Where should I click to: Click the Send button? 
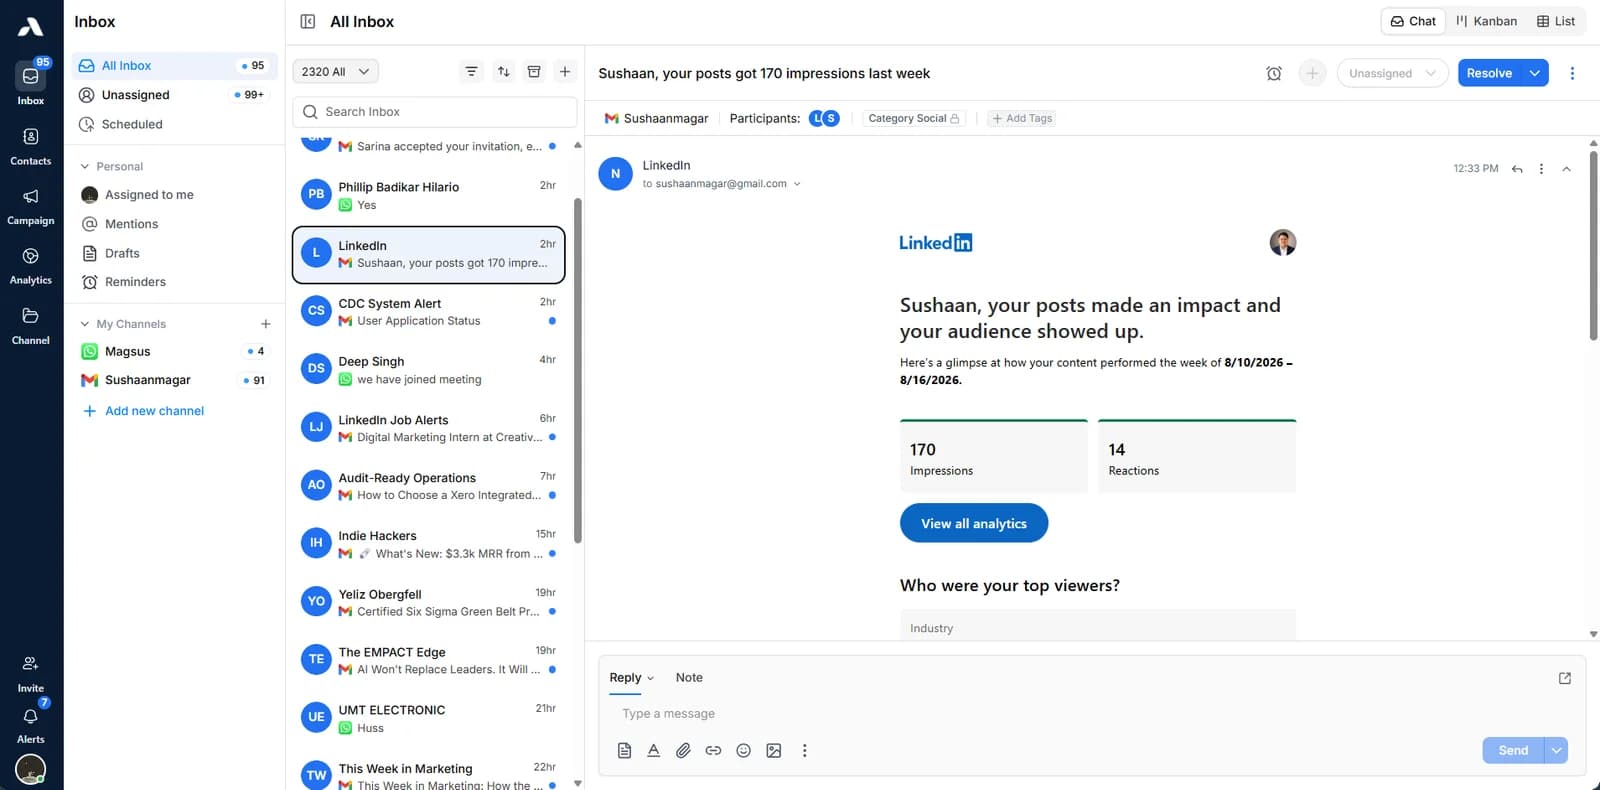click(x=1513, y=750)
